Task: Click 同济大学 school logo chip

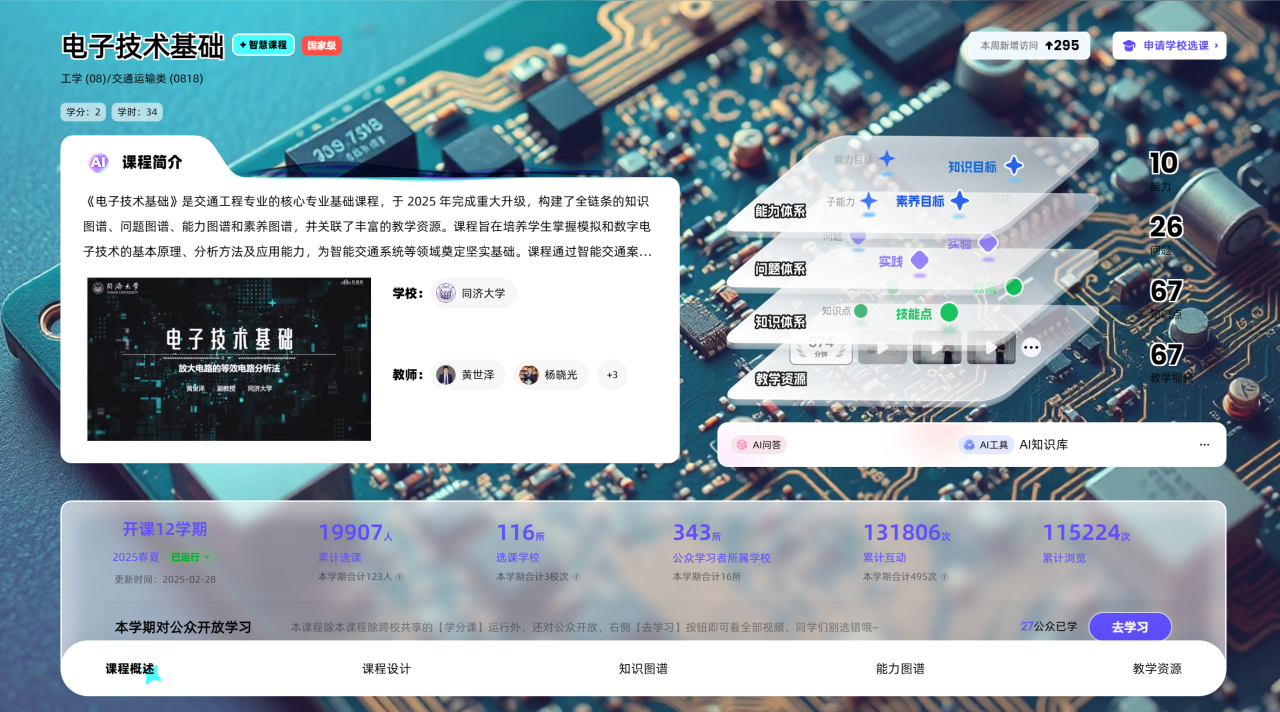Action: tap(475, 294)
